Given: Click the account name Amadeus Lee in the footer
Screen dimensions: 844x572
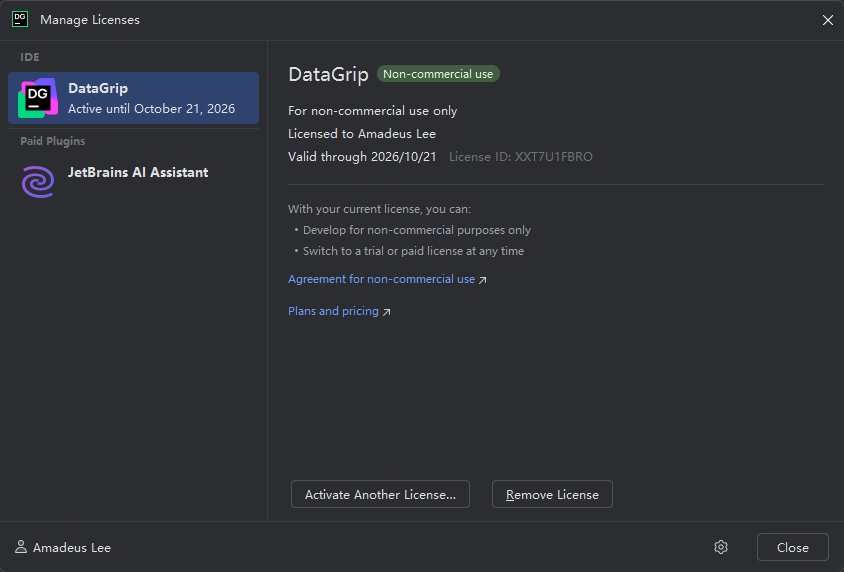Looking at the screenshot, I should click(72, 547).
